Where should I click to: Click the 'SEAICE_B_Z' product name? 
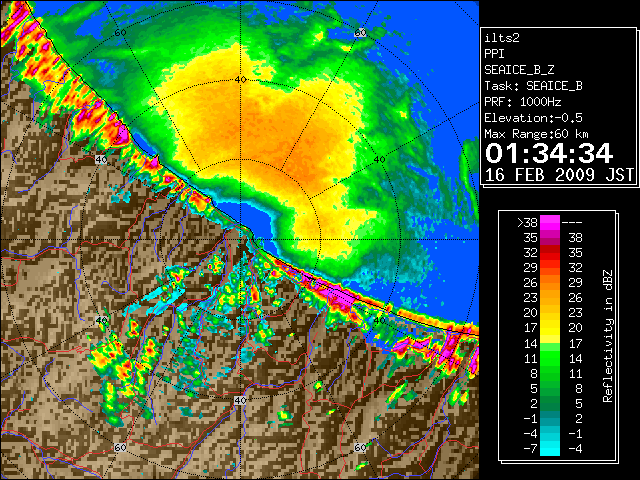(x=519, y=70)
